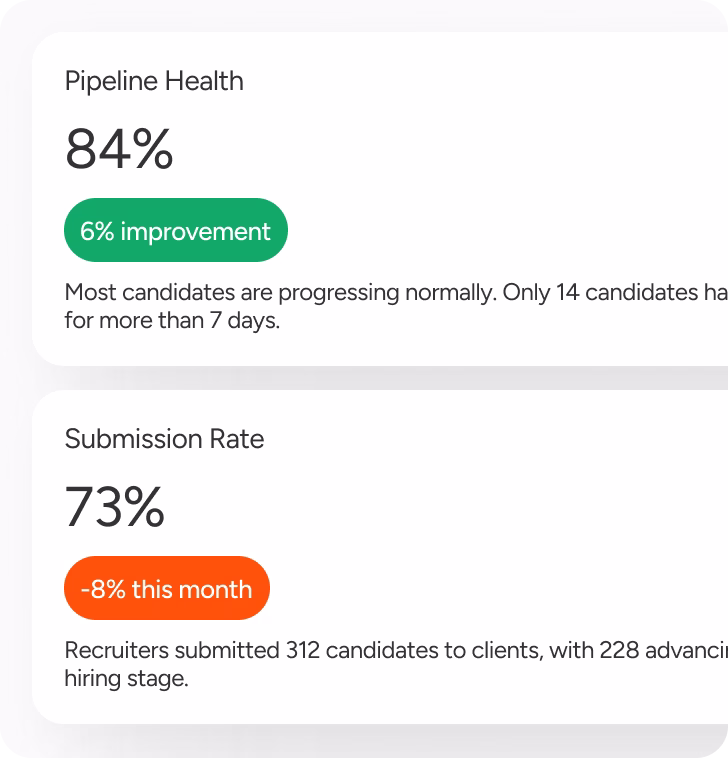Viewport: 728px width, 758px height.
Task: Click the 'hiring stage.' text line
Action: 126,679
